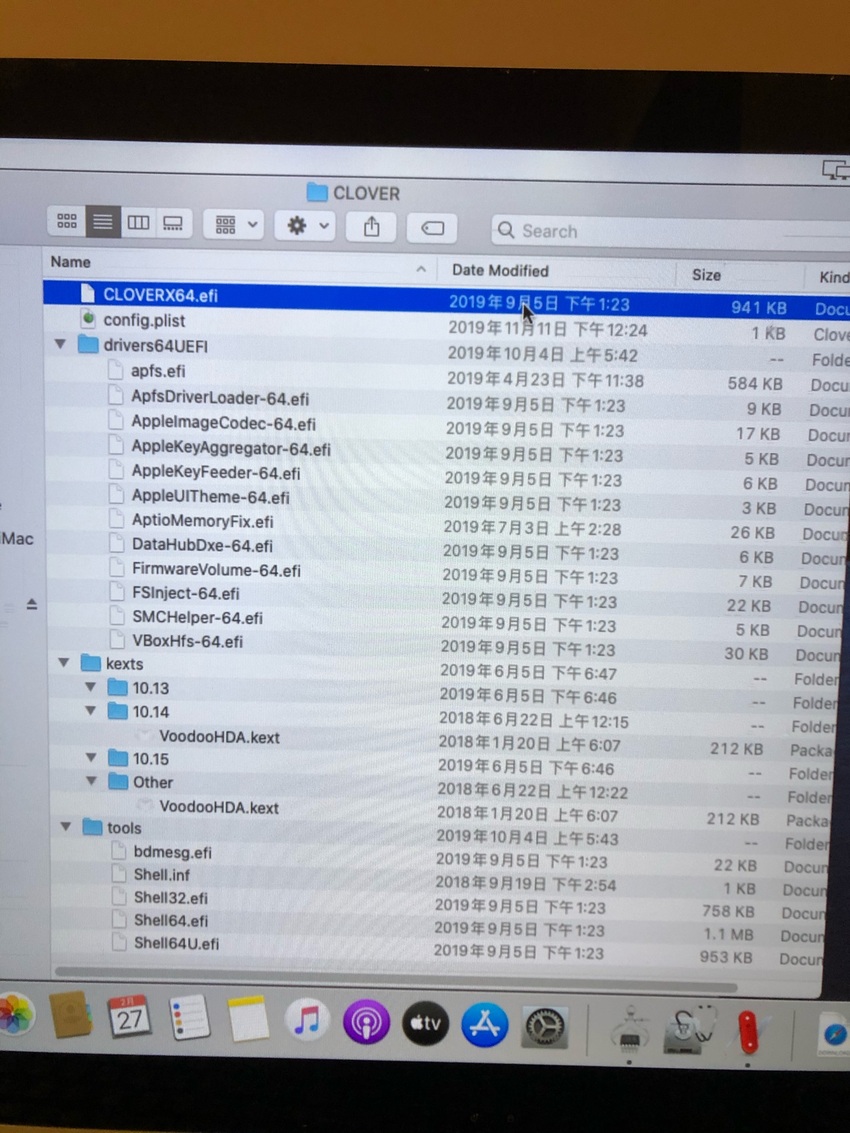The width and height of the screenshot is (850, 1133).
Task: Switch Finder to list view
Action: click(x=103, y=222)
